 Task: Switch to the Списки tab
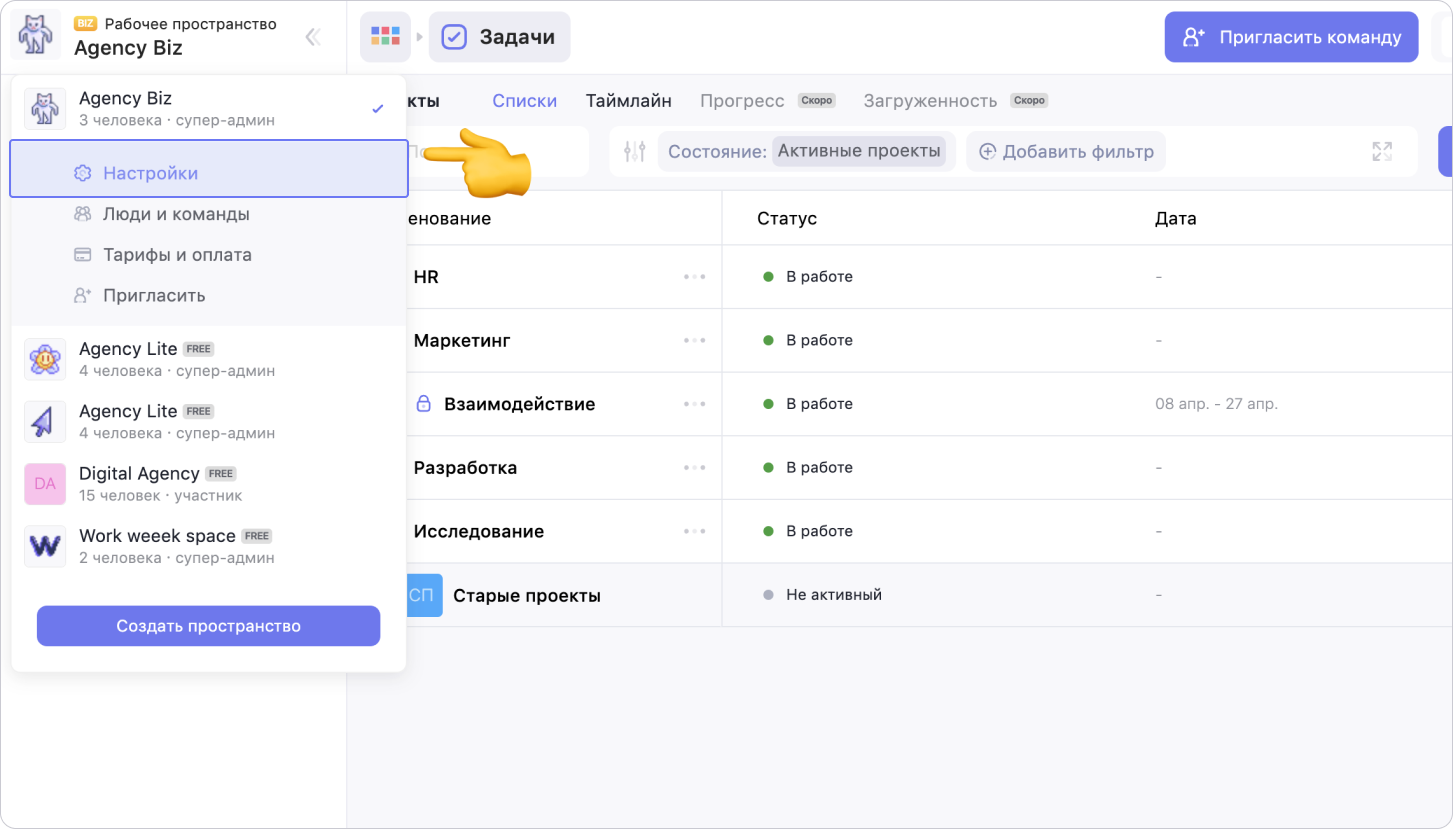tap(524, 101)
